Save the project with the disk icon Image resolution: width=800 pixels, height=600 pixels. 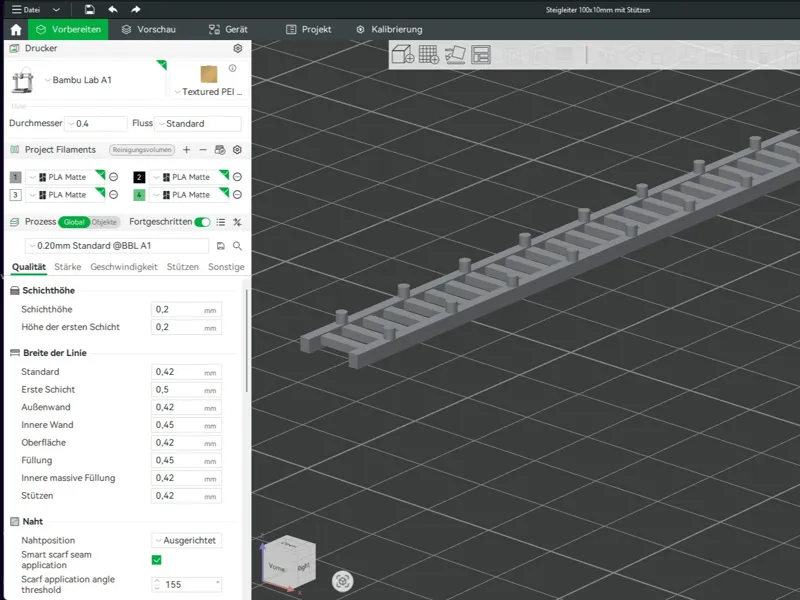pyautogui.click(x=89, y=9)
